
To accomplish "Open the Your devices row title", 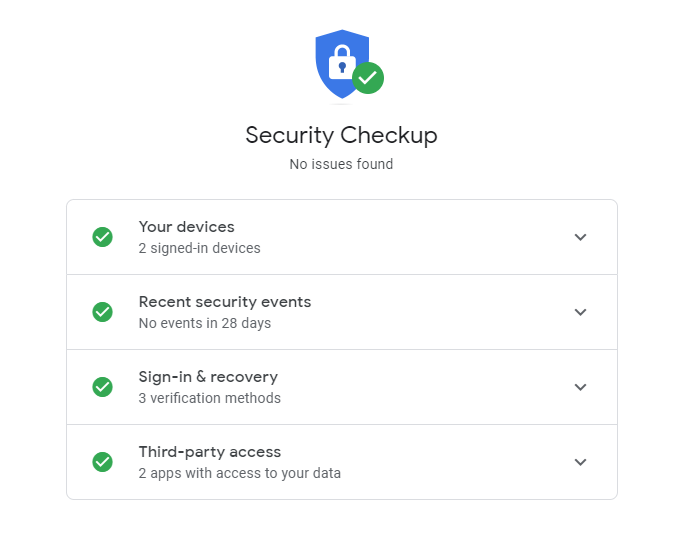I will tap(186, 227).
